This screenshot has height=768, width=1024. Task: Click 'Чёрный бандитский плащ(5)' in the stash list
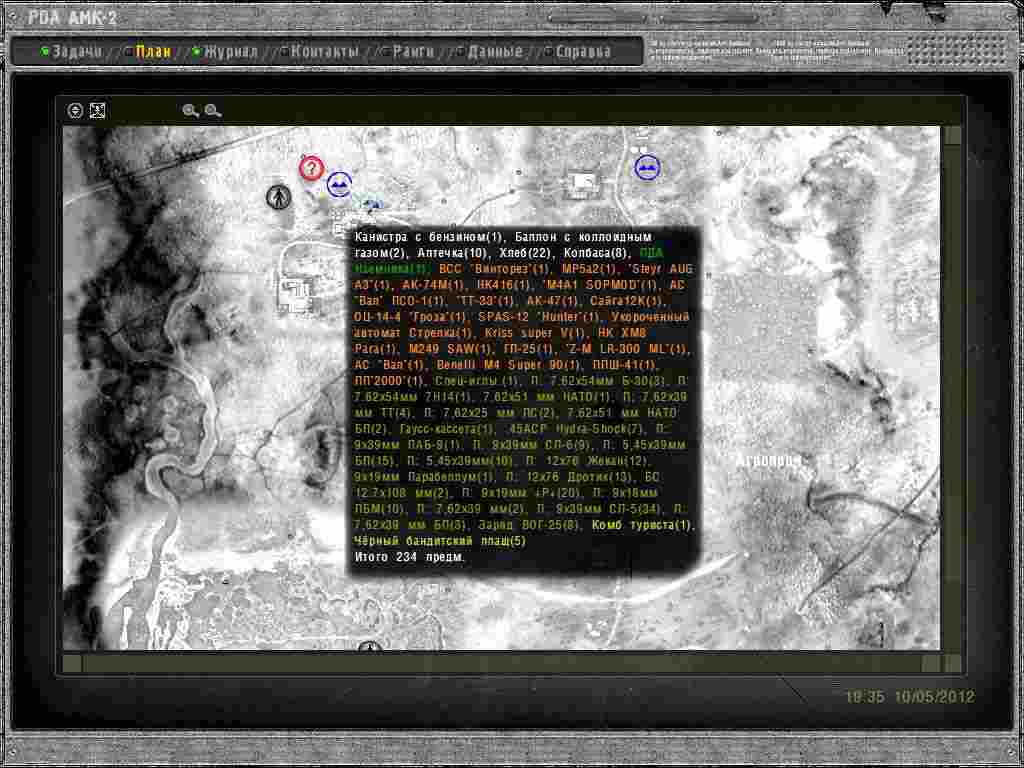point(440,541)
